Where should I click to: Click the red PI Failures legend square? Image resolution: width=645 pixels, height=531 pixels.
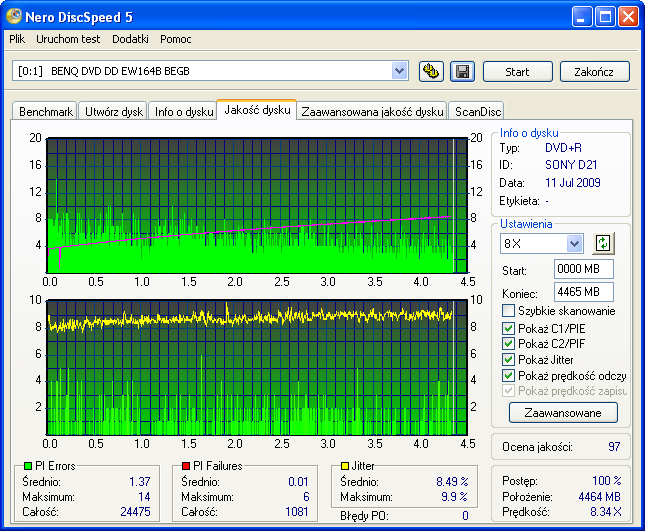[186, 466]
